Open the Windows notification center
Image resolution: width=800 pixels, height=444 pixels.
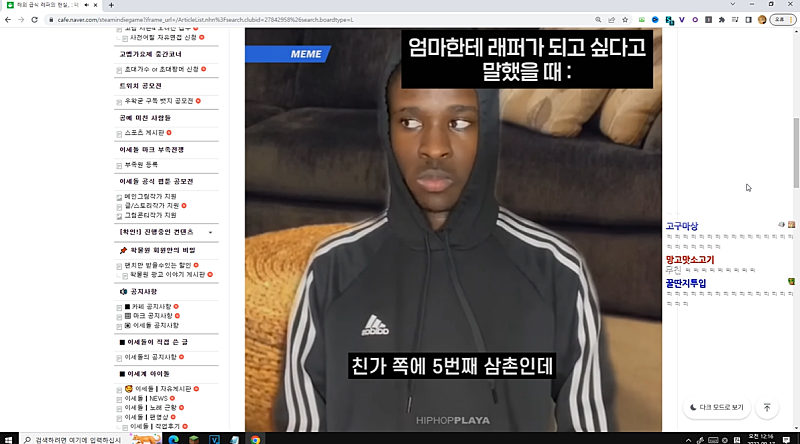[x=786, y=439]
